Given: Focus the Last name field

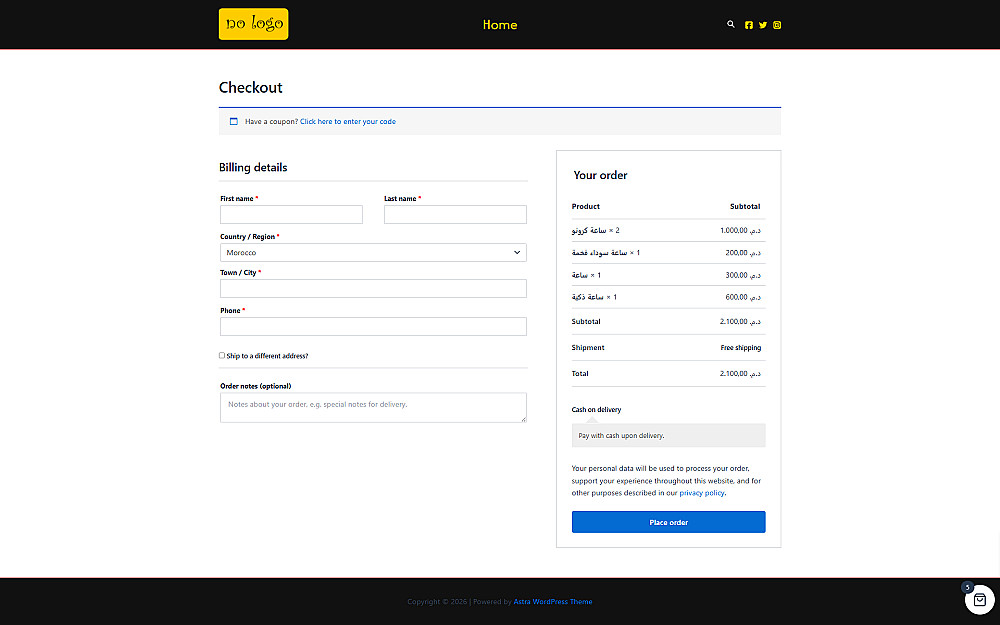Looking at the screenshot, I should tap(455, 214).
